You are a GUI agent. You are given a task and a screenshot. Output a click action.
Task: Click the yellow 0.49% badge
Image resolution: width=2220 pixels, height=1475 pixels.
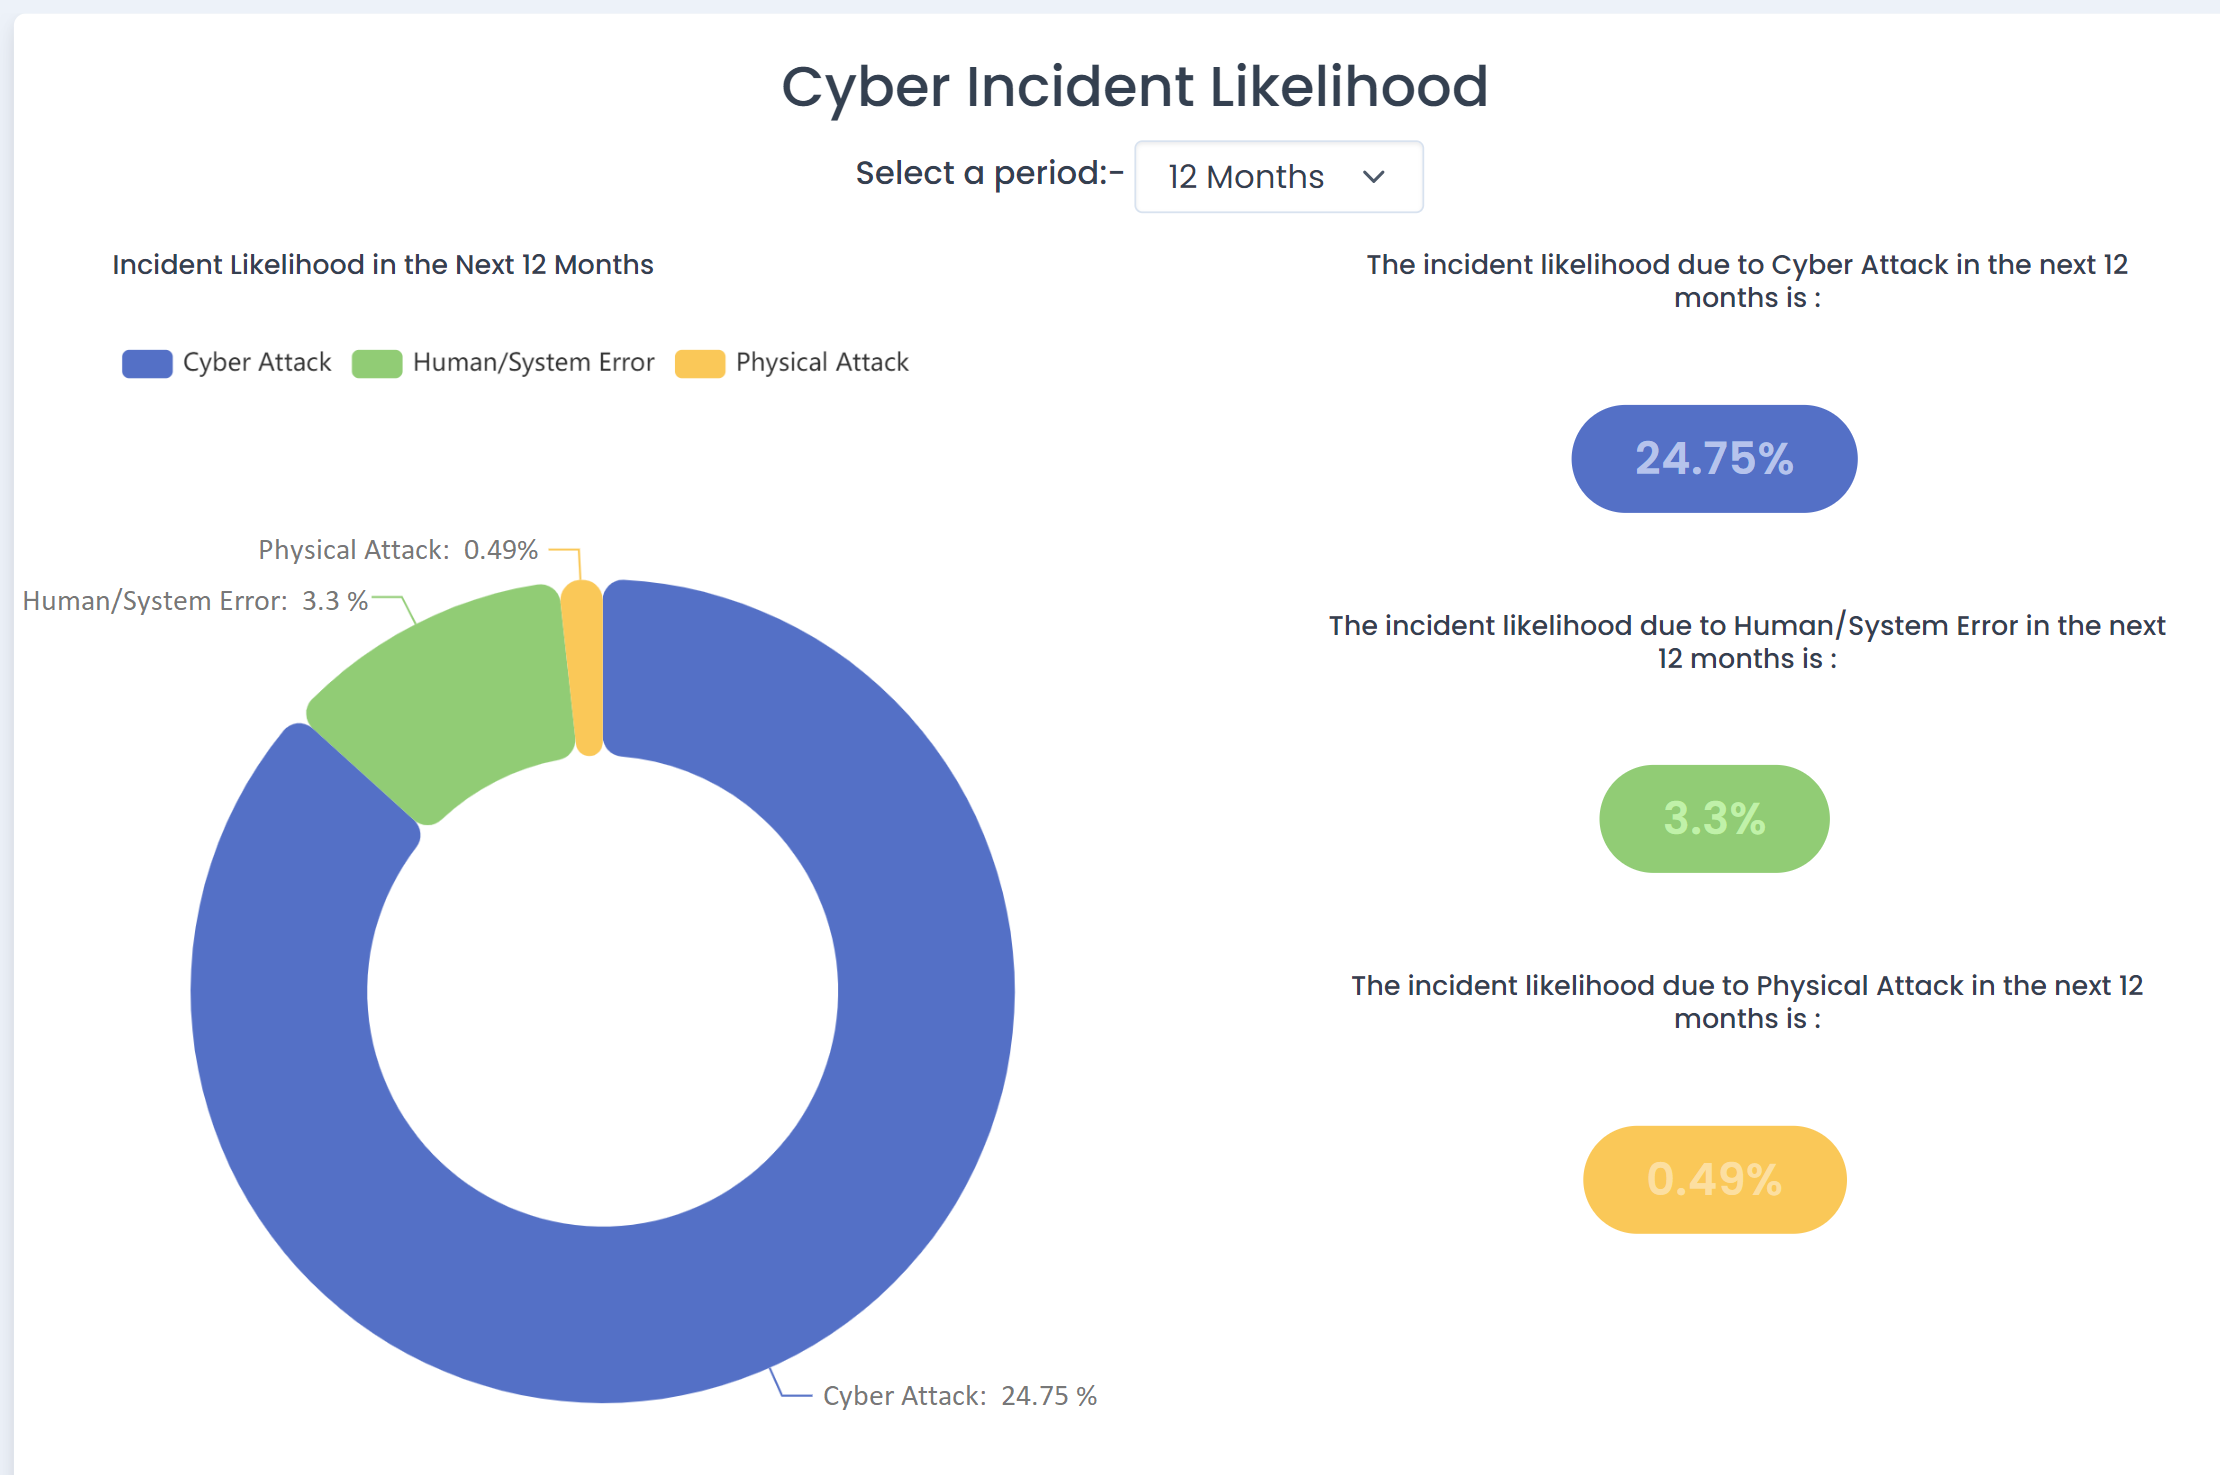[1714, 1180]
